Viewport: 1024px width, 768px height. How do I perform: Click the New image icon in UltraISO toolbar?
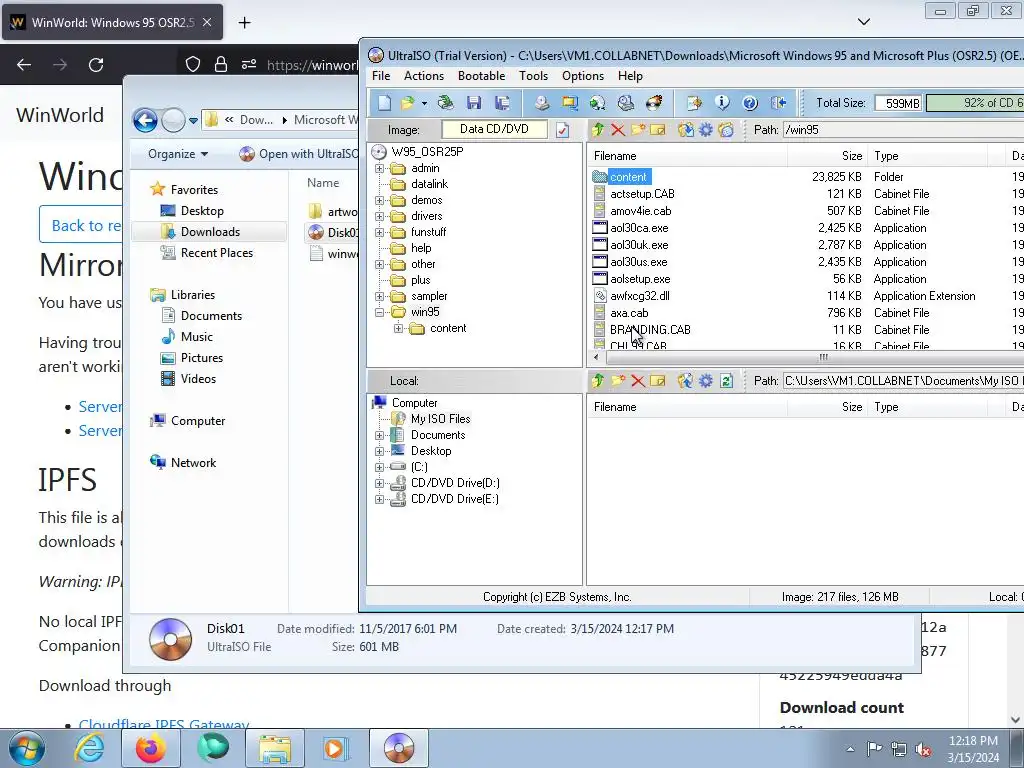[385, 103]
